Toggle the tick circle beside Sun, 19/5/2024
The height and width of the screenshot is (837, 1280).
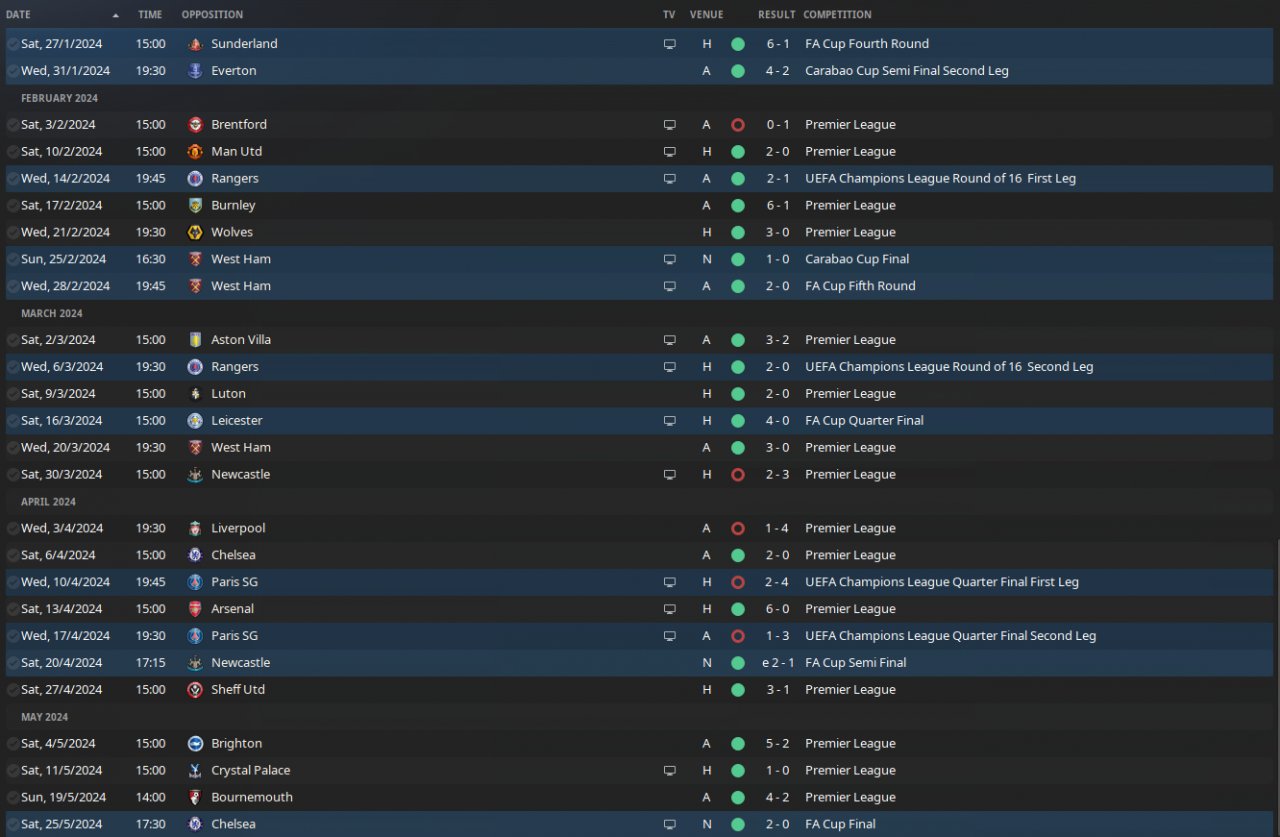click(x=12, y=798)
